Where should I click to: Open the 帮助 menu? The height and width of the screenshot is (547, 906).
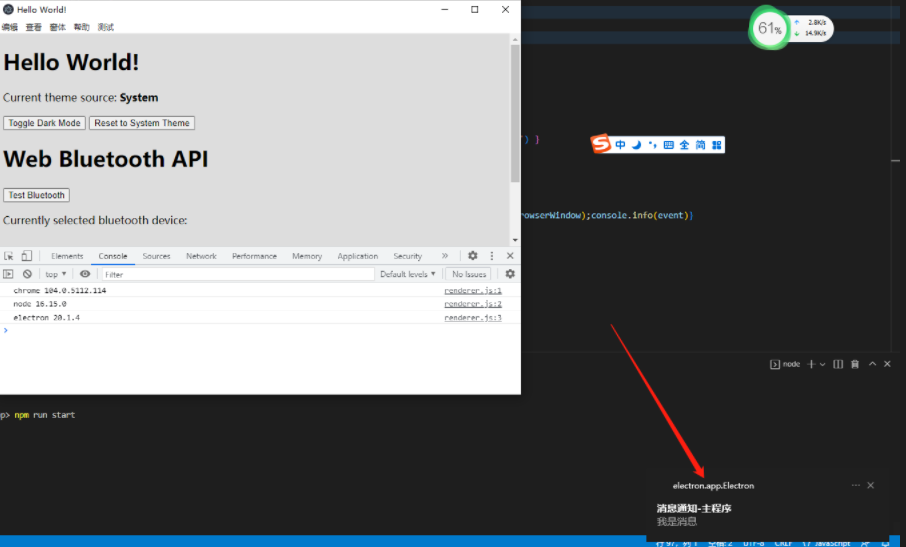(x=81, y=27)
